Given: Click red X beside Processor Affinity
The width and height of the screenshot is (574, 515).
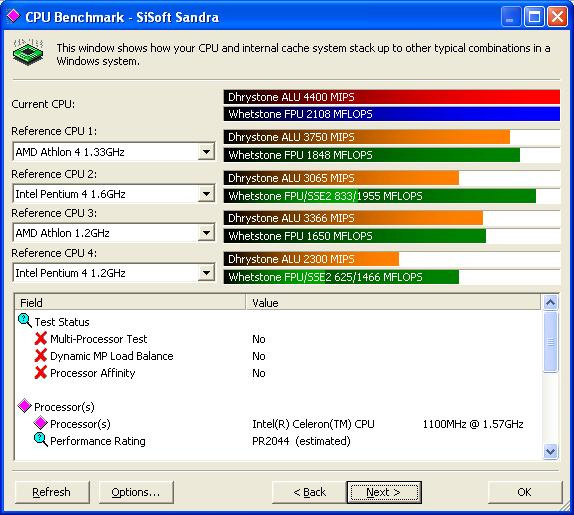Looking at the screenshot, I should 41,372.
